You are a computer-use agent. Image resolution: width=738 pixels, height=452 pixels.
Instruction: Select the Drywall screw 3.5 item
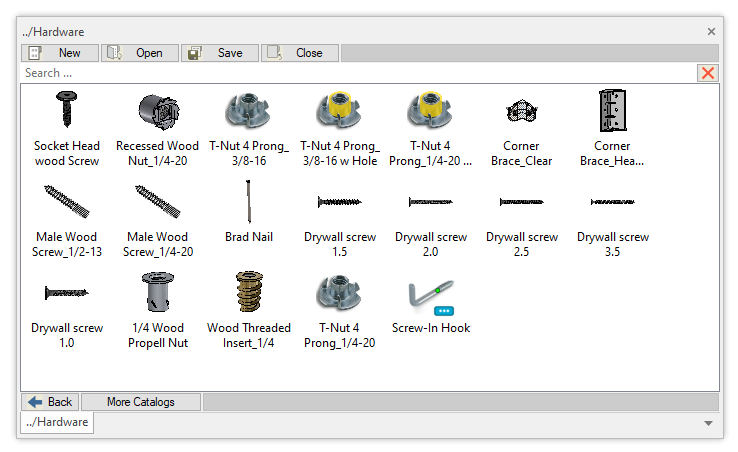click(612, 201)
